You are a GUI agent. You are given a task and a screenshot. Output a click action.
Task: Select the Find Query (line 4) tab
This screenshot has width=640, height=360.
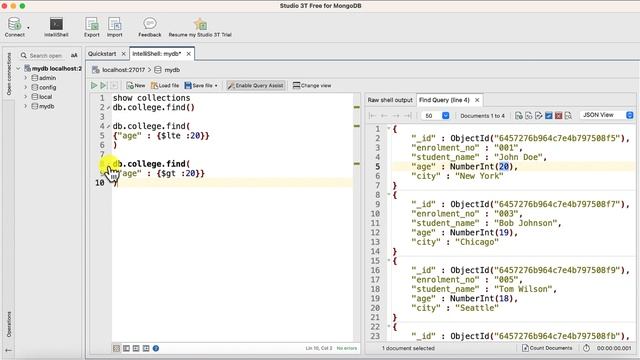click(444, 100)
